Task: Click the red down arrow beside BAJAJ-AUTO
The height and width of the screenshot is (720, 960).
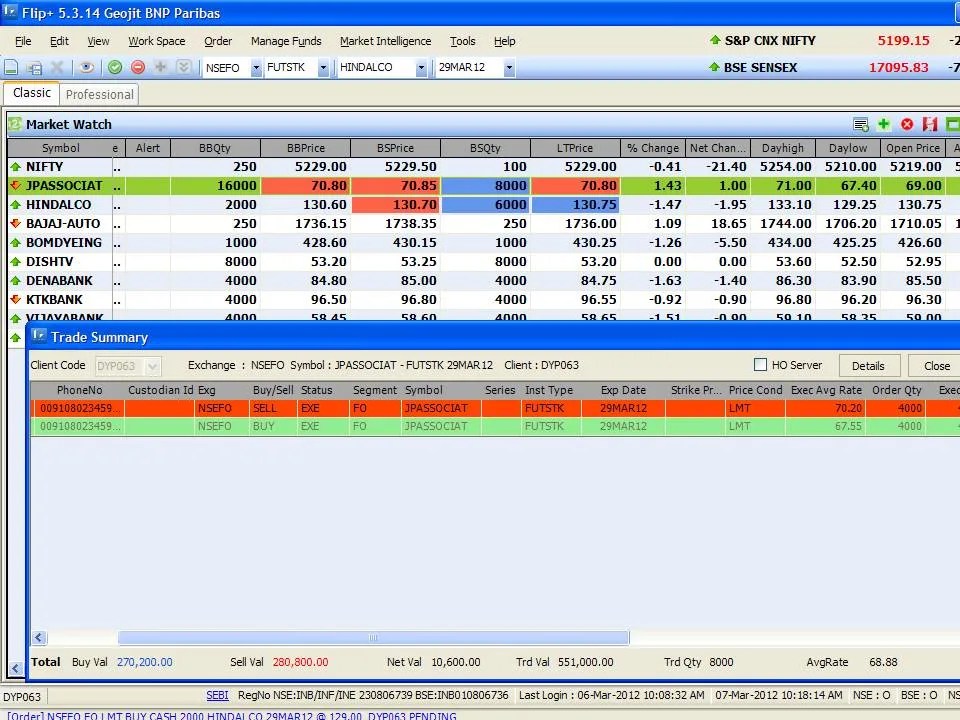Action: pos(16,223)
